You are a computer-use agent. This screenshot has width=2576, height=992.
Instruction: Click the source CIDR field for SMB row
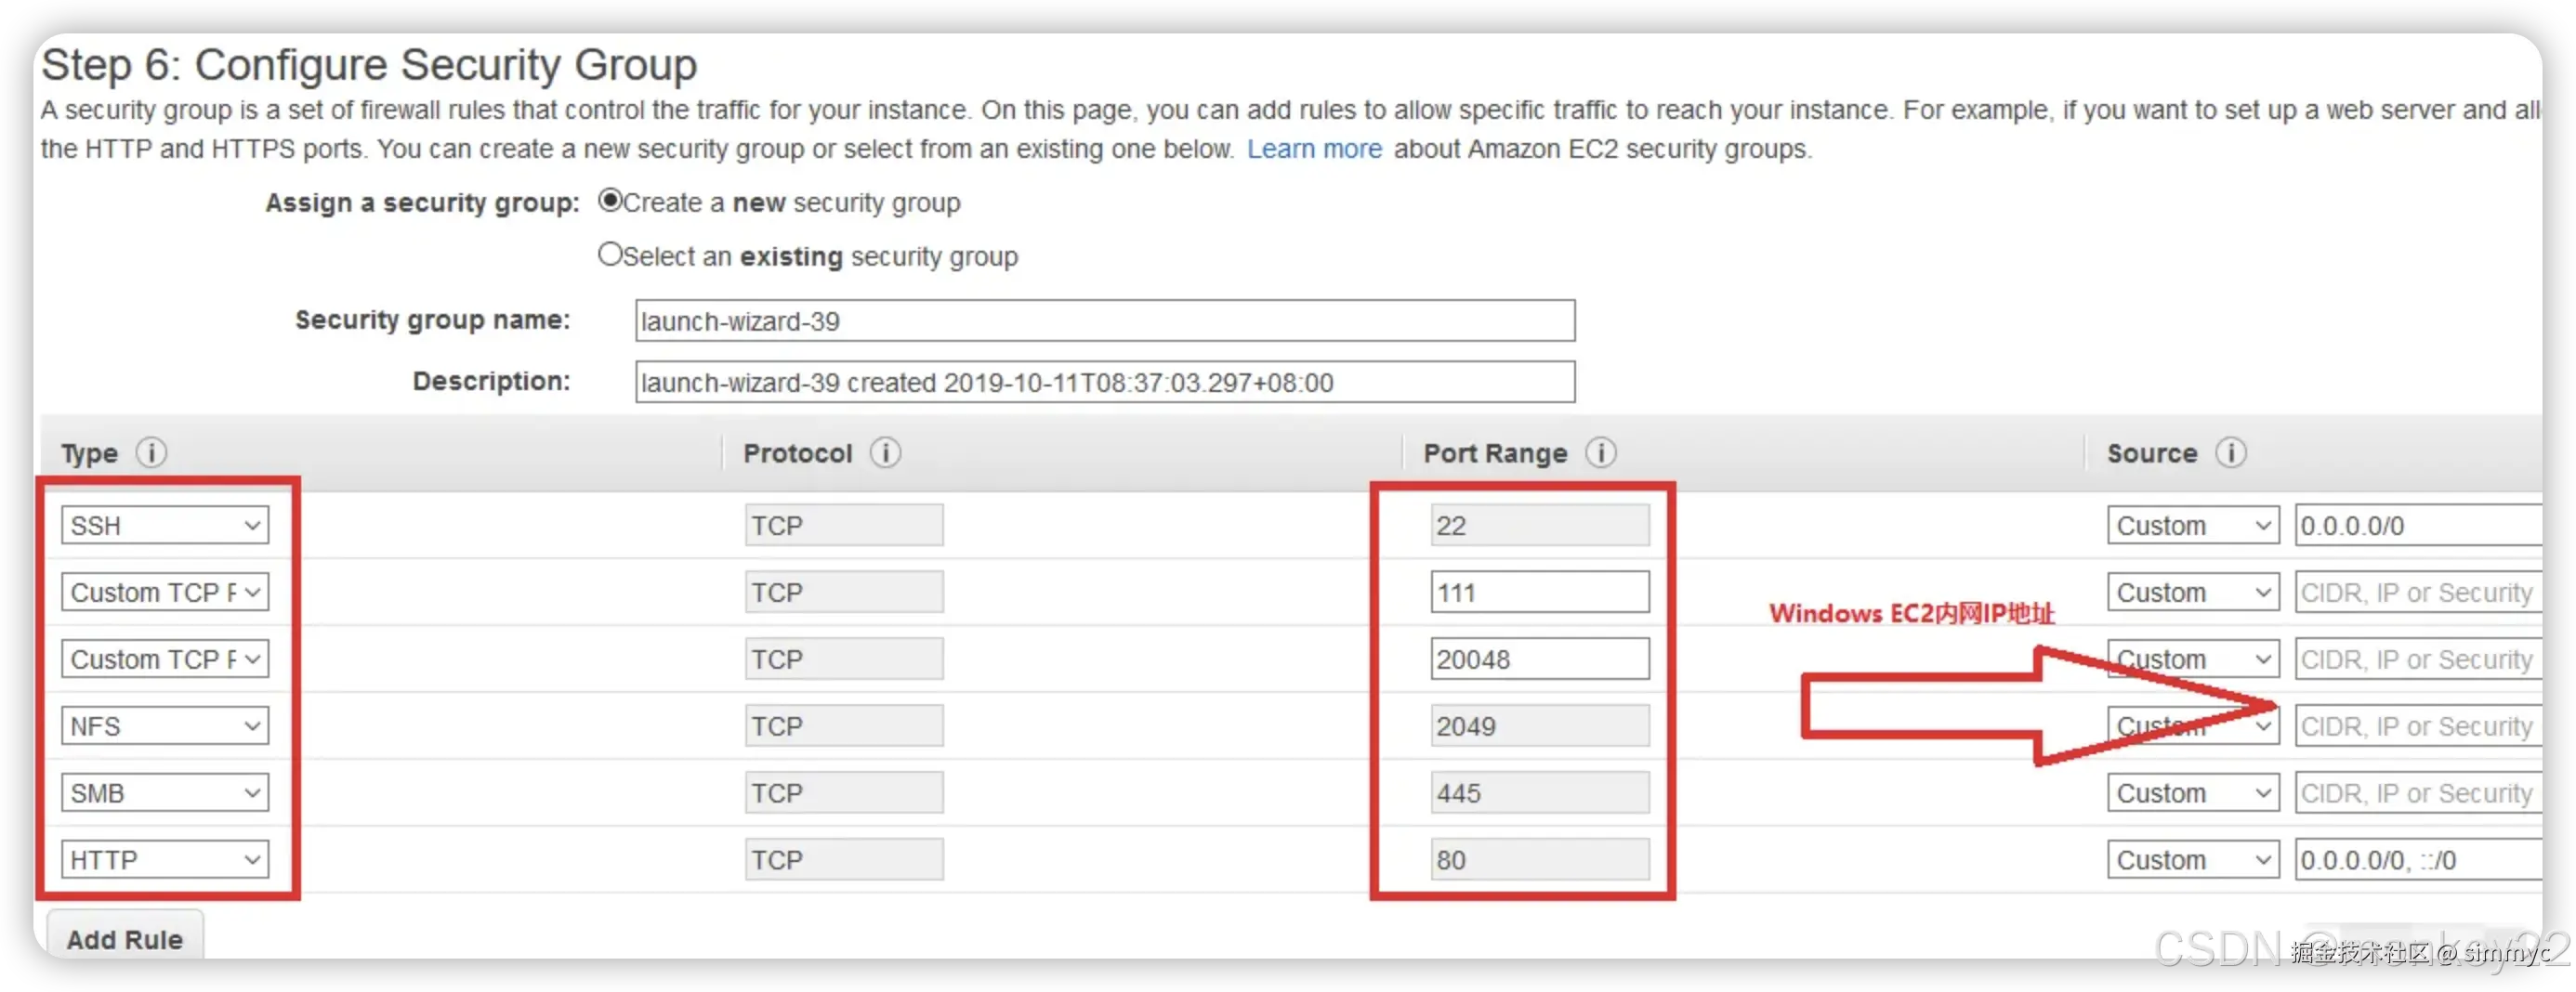tap(2416, 793)
